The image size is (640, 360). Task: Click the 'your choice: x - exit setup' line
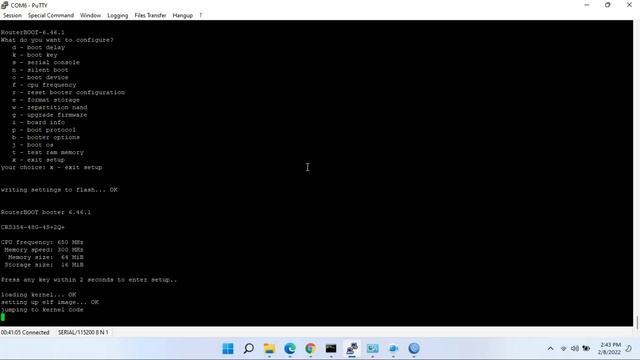tap(51, 167)
